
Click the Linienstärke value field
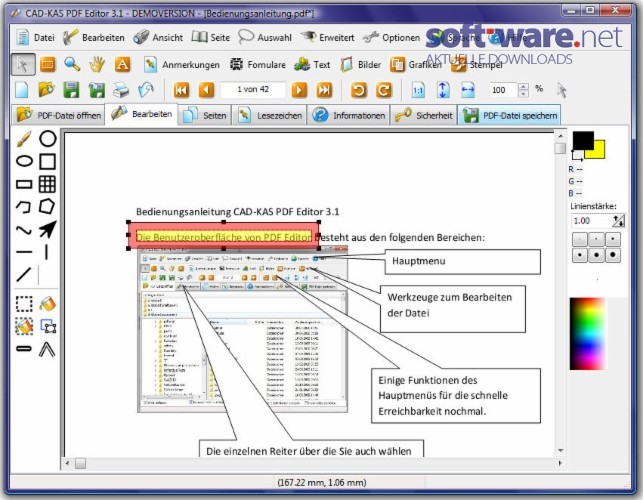point(592,221)
